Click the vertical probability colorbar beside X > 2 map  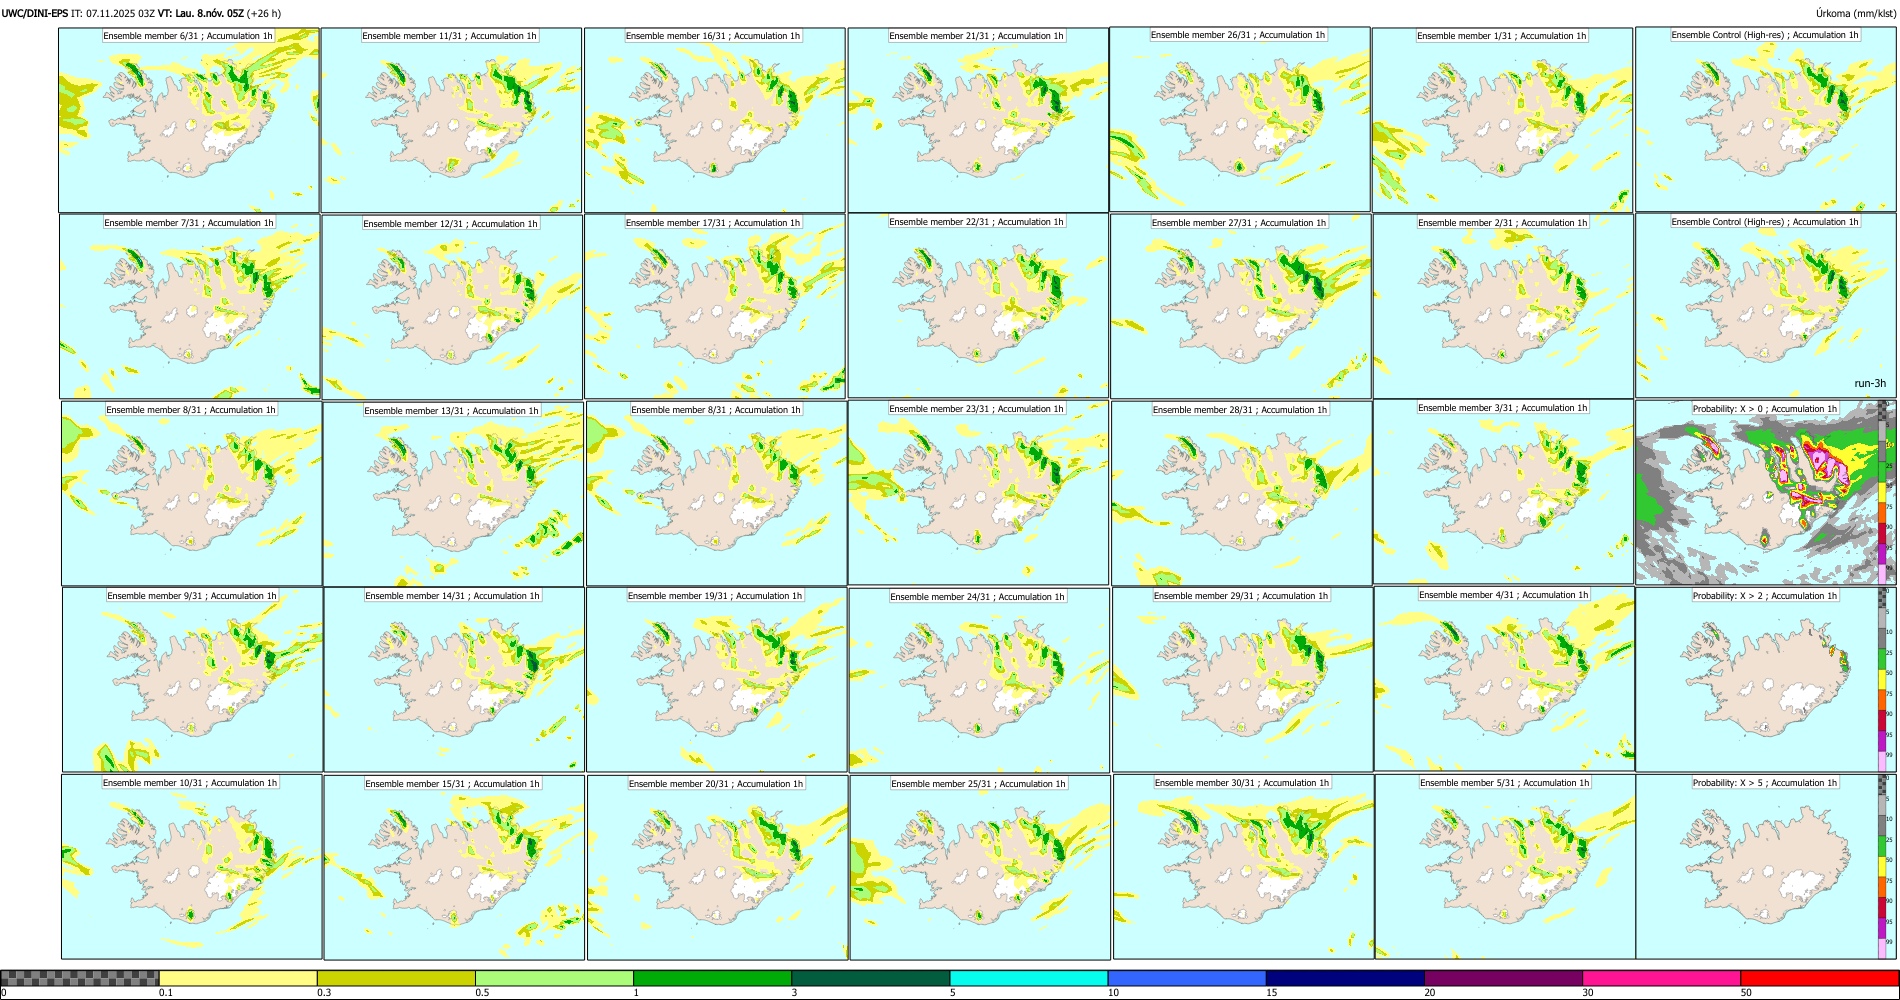click(1882, 679)
